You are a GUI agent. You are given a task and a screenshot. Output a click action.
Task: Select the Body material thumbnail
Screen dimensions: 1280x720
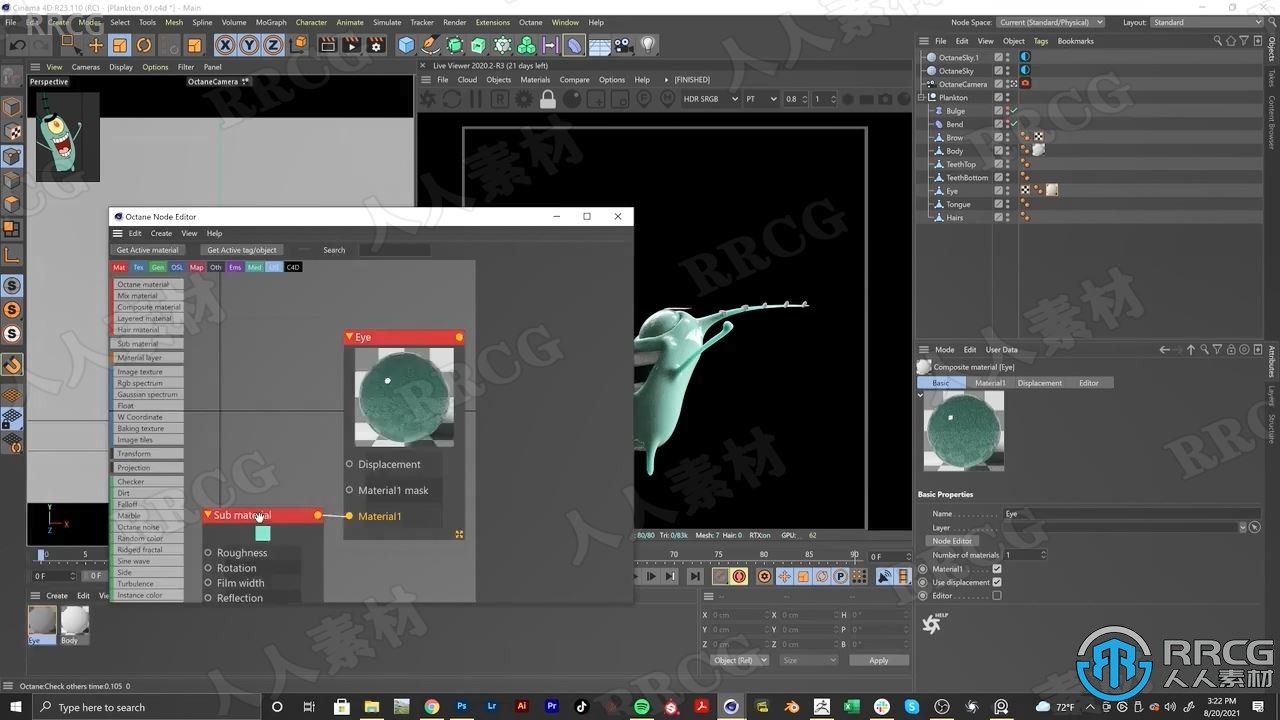coord(75,625)
